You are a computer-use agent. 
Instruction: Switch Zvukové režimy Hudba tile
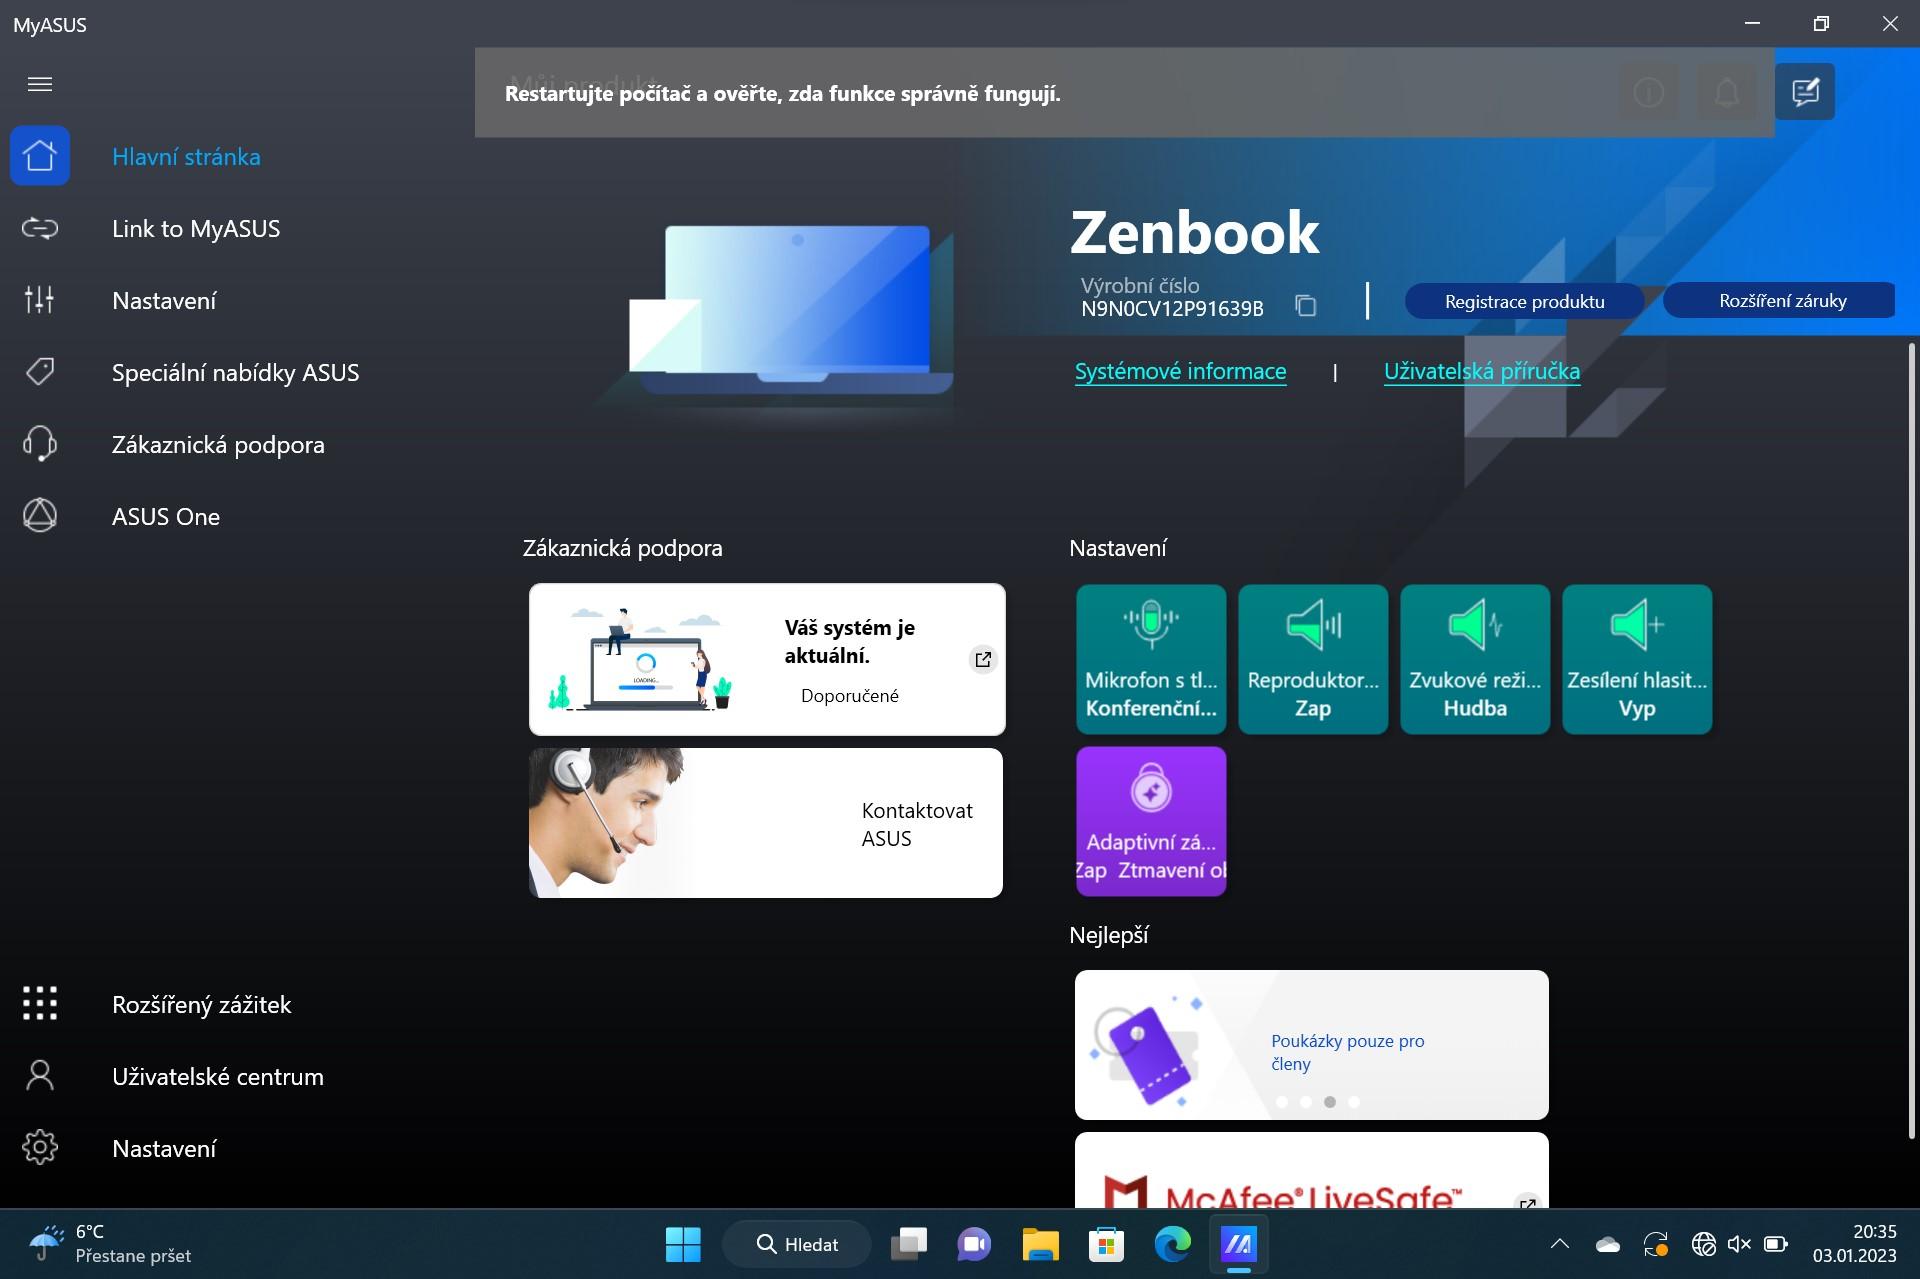(x=1475, y=659)
